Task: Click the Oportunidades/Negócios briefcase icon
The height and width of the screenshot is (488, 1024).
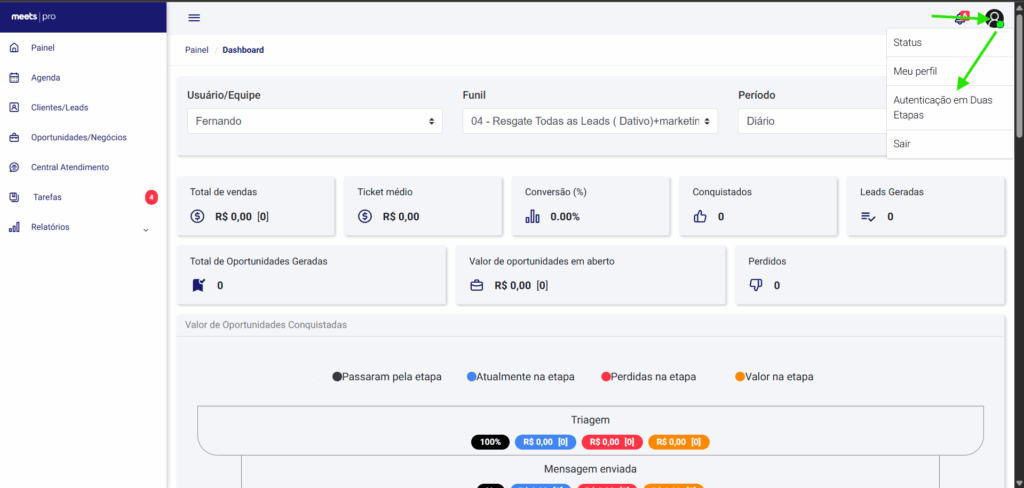Action: tap(14, 137)
